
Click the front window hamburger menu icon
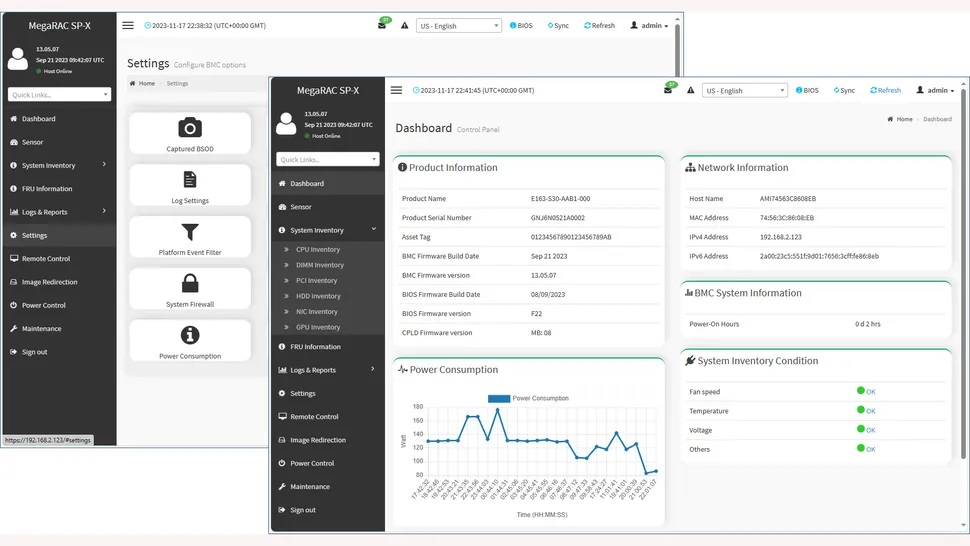396,90
